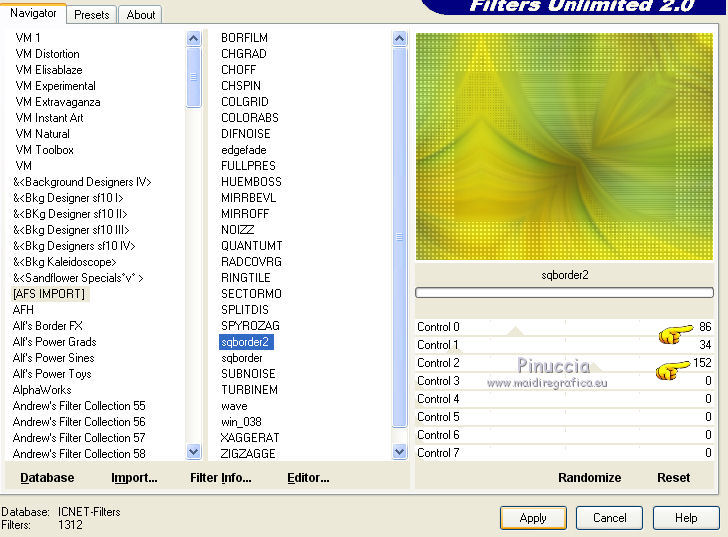Viewport: 728px width, 537px height.
Task: Select the MIRROFF filter
Action: coord(245,214)
